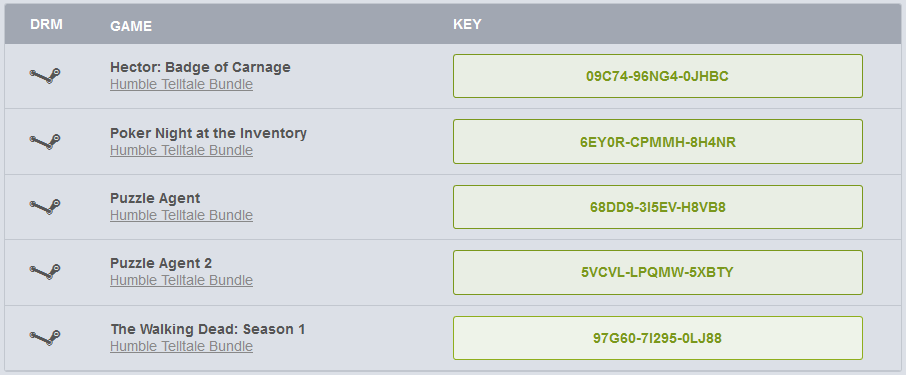Open the Humble Telltale Bundle link under Puzzle Agent 2
Image resolution: width=906 pixels, height=375 pixels.
(x=181, y=280)
